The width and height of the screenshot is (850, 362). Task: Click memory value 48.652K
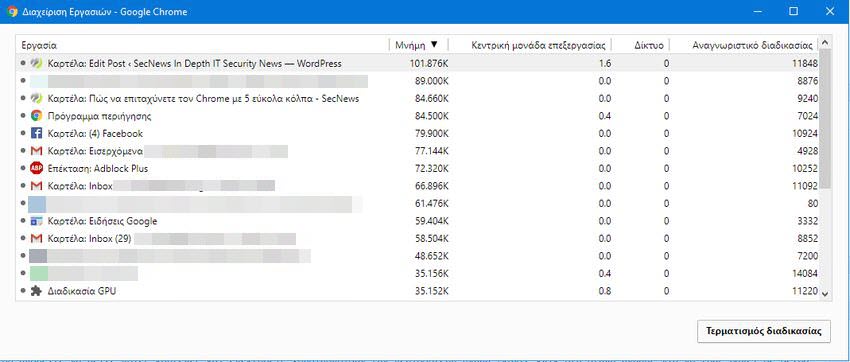(x=432, y=256)
